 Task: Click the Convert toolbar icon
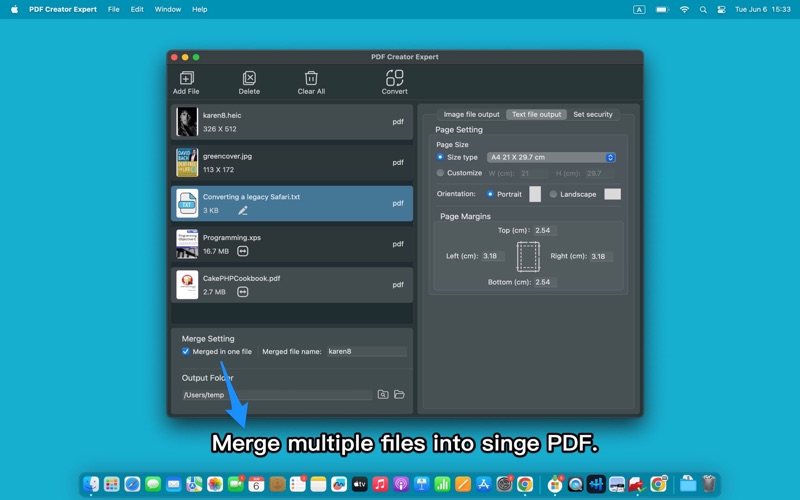point(394,78)
